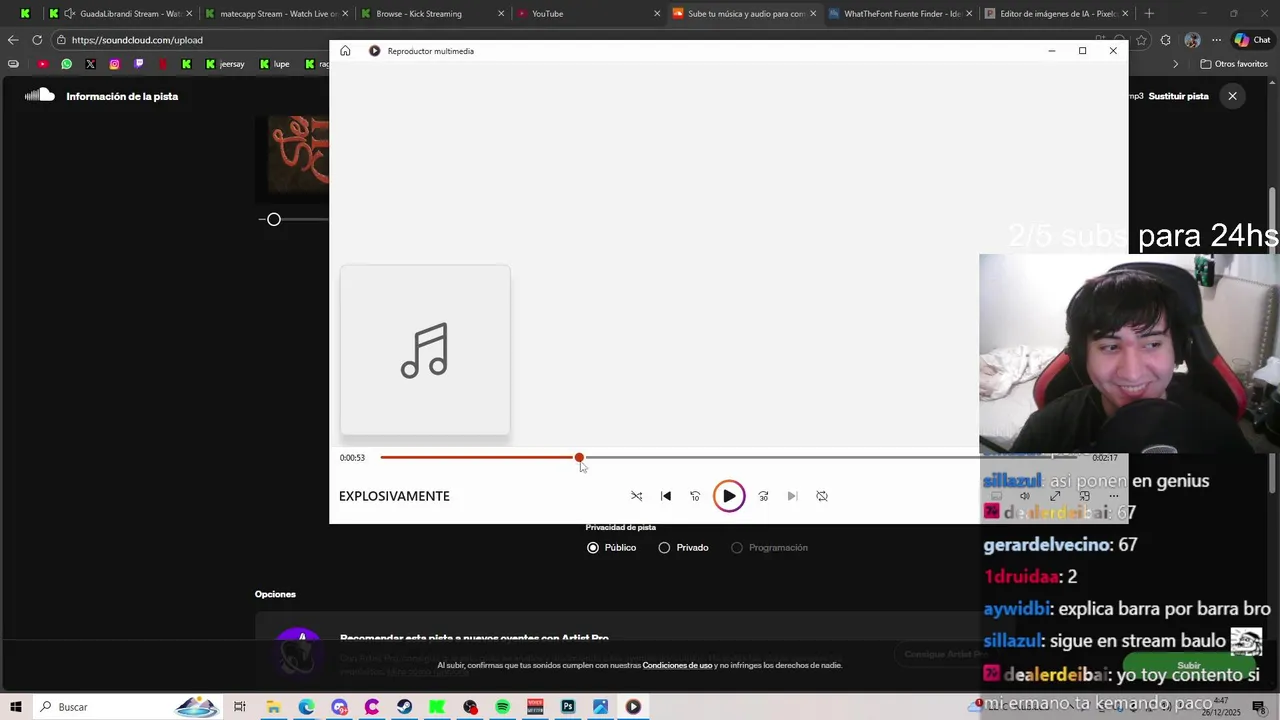Click the browser back arrow
Viewport: 1280px width, 720px height.
13,40
